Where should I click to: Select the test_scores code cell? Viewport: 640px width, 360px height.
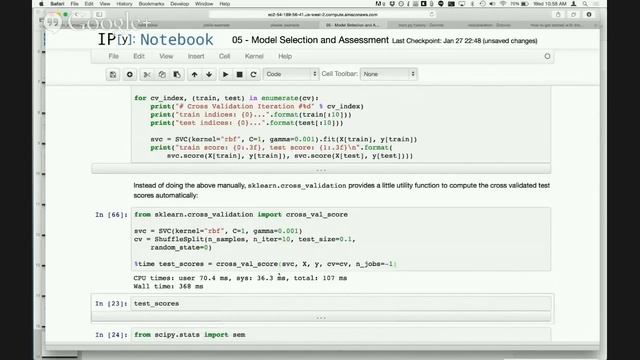click(x=341, y=304)
